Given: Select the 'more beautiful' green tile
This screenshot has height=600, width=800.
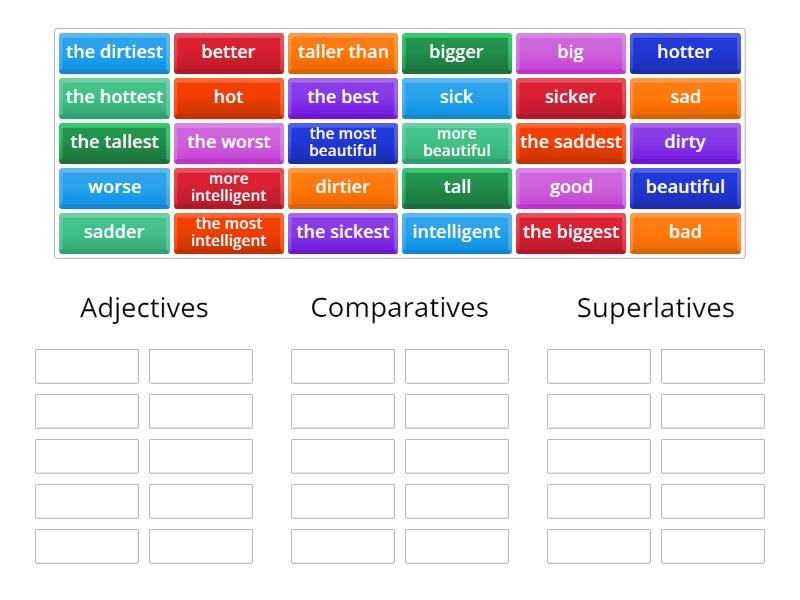Looking at the screenshot, I should (457, 143).
